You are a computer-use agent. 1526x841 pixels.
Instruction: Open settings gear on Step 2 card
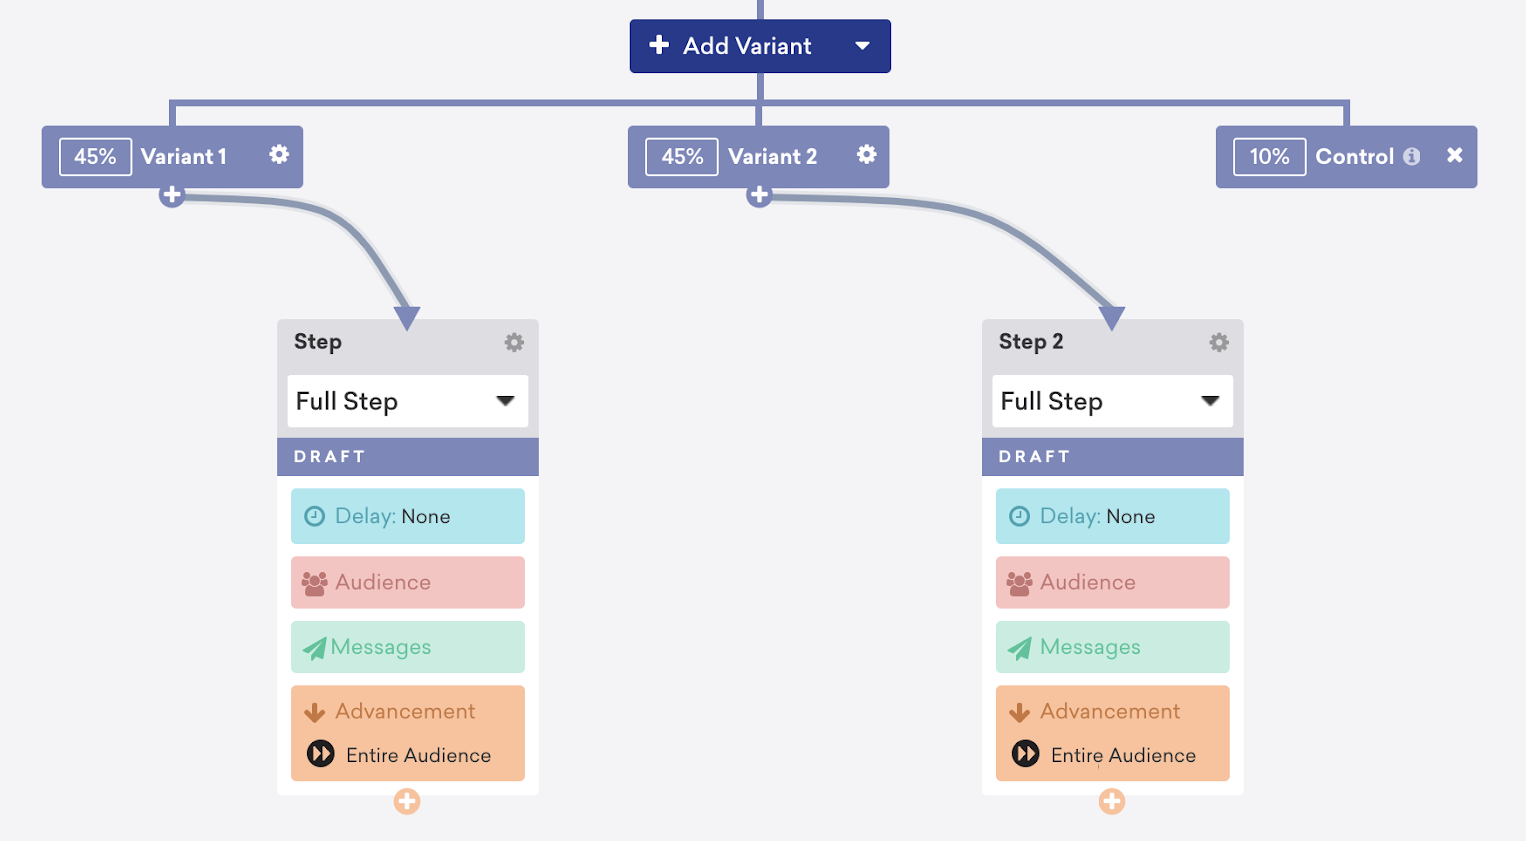[x=1218, y=342]
